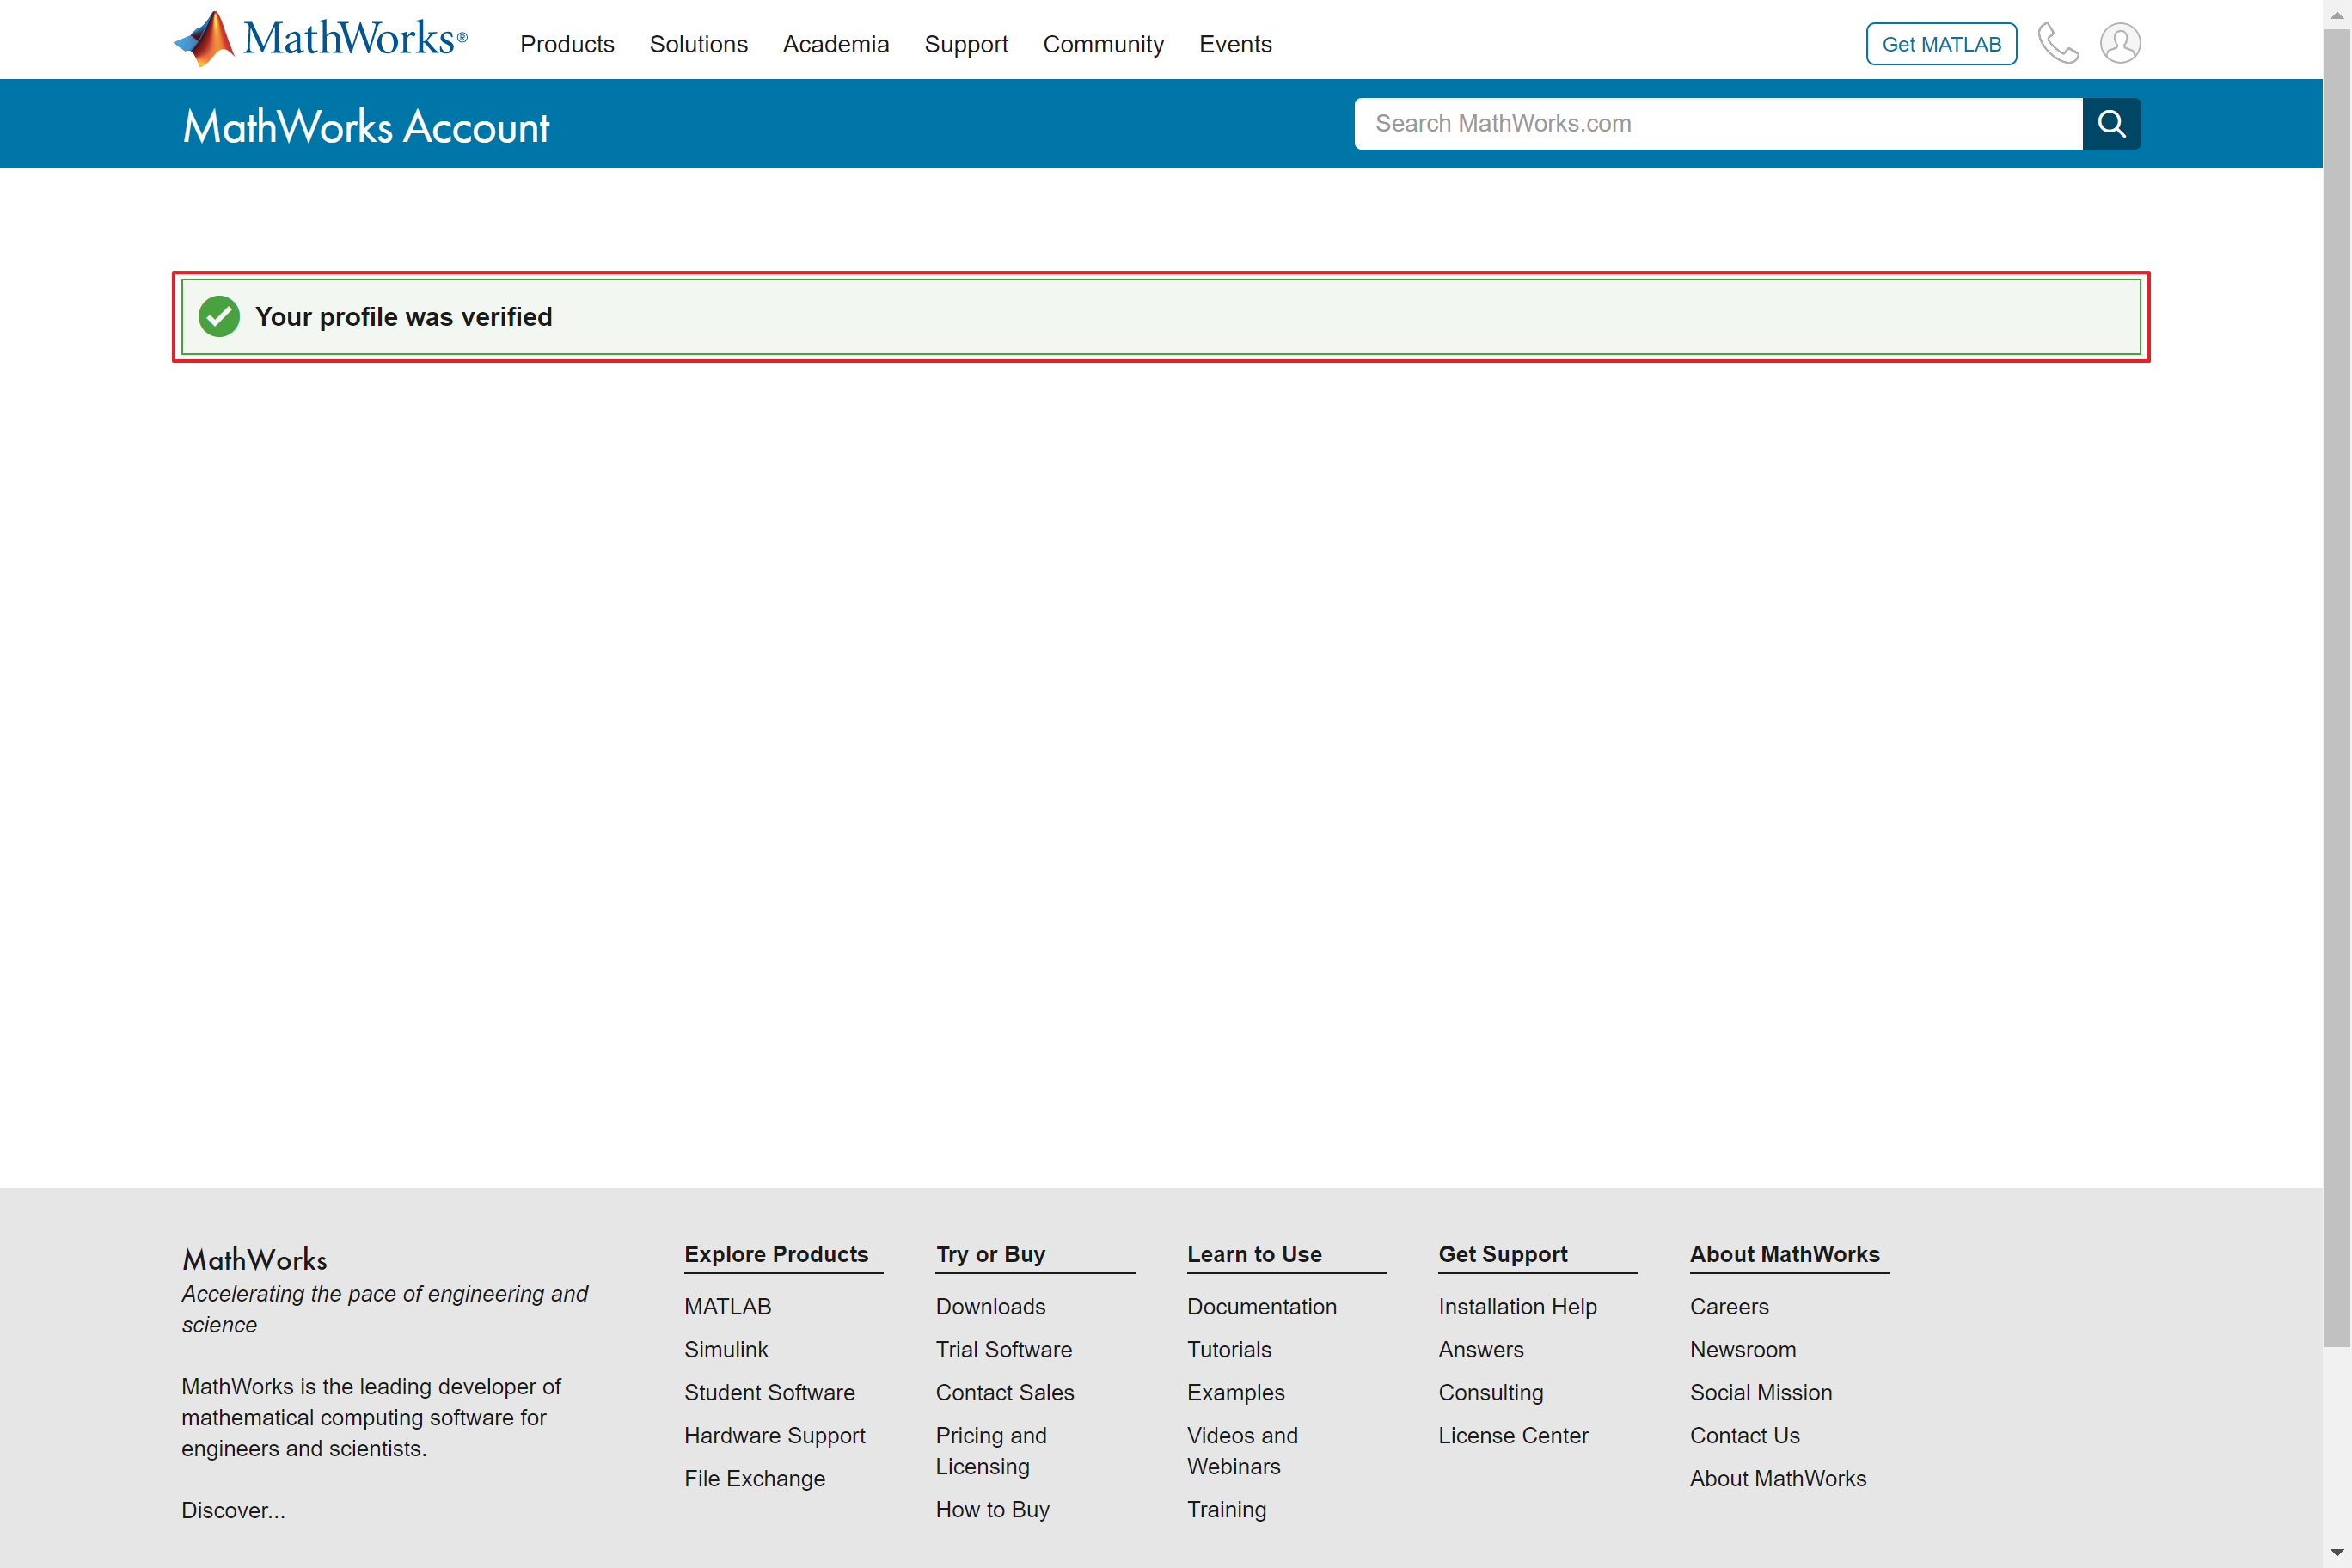
Task: Open the Trial Software link
Action: (1003, 1349)
